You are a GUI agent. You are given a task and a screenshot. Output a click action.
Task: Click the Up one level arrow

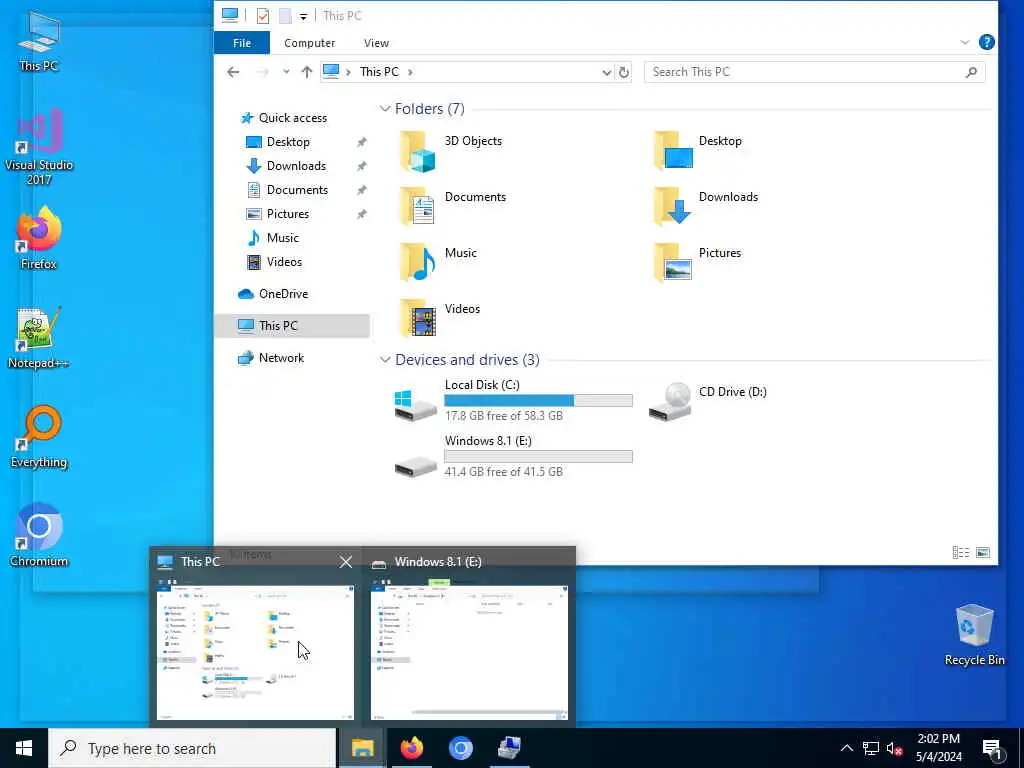tap(306, 72)
